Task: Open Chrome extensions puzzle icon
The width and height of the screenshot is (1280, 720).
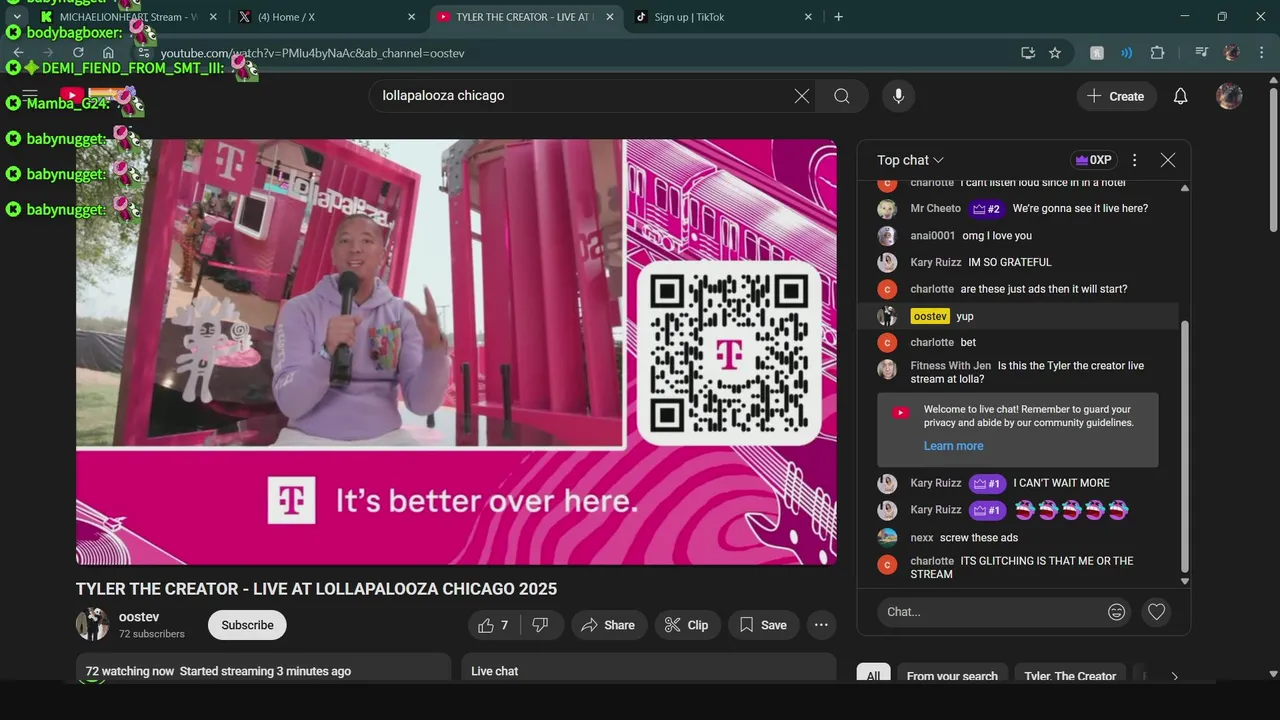Action: coord(1157,53)
